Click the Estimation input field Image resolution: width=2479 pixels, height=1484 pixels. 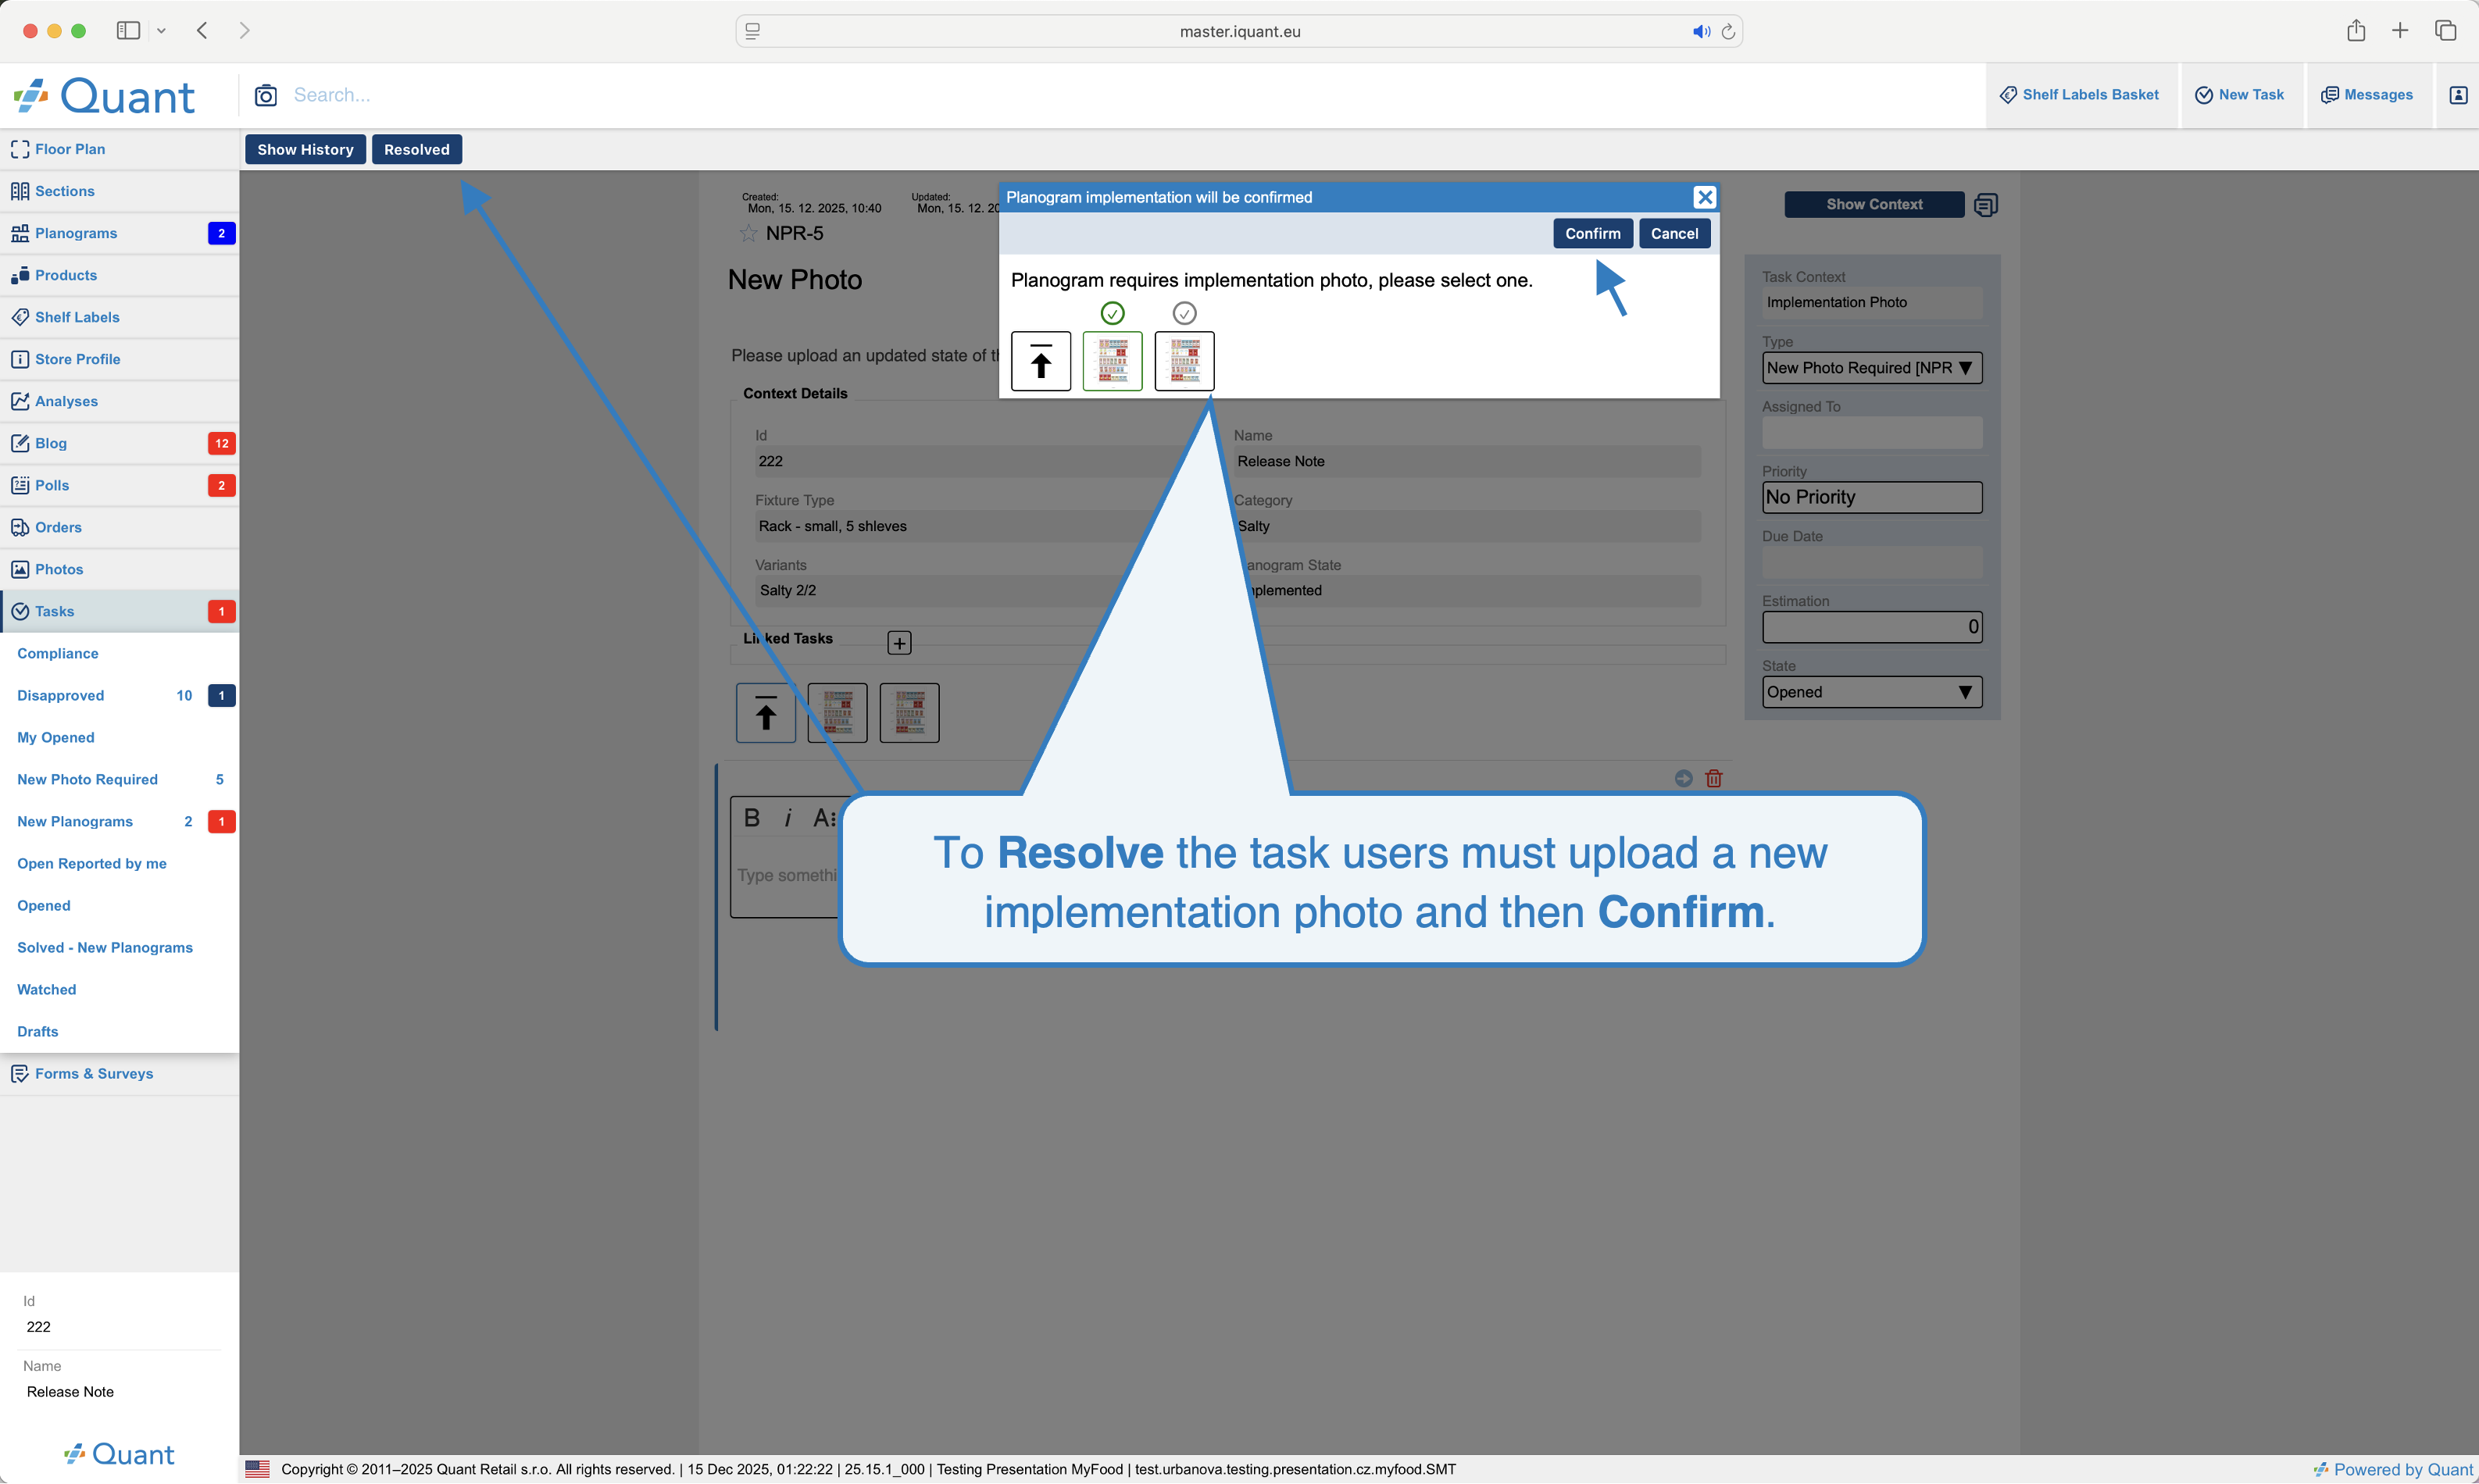point(1872,627)
